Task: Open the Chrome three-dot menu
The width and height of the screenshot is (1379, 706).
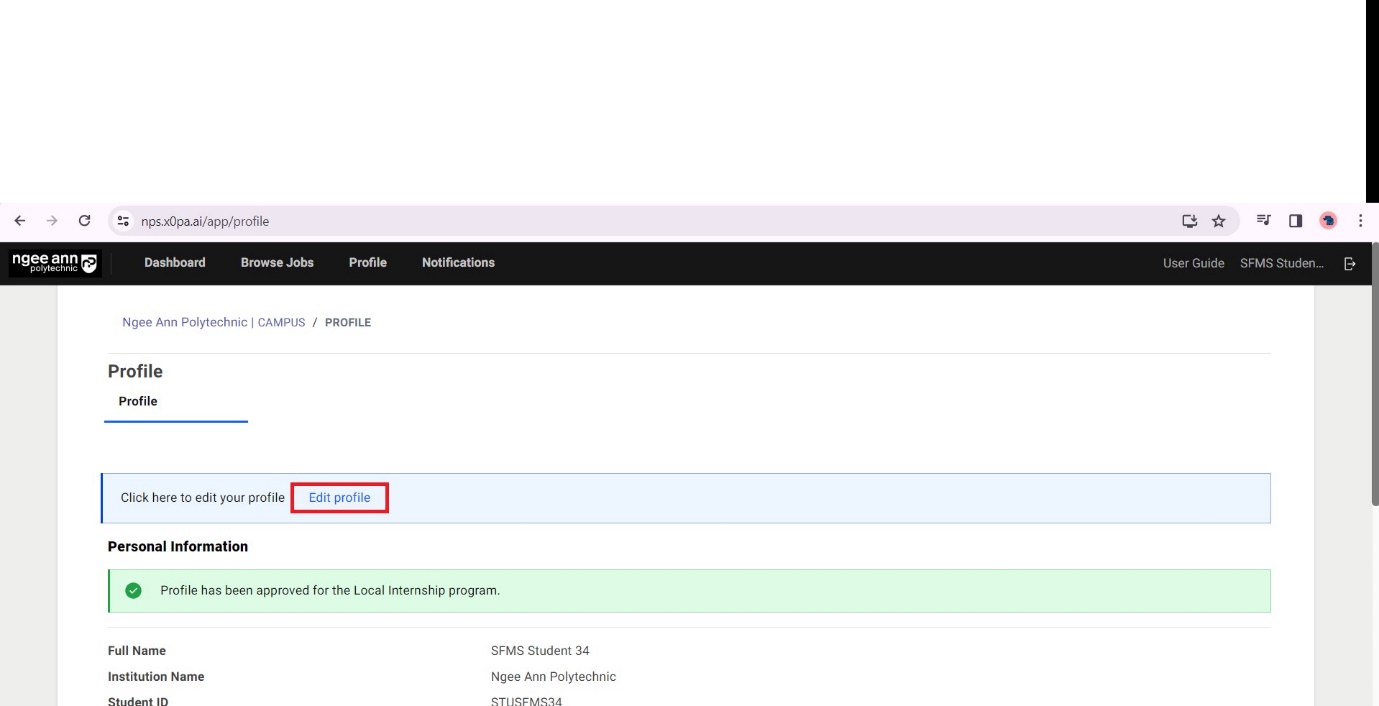Action: pos(1360,222)
